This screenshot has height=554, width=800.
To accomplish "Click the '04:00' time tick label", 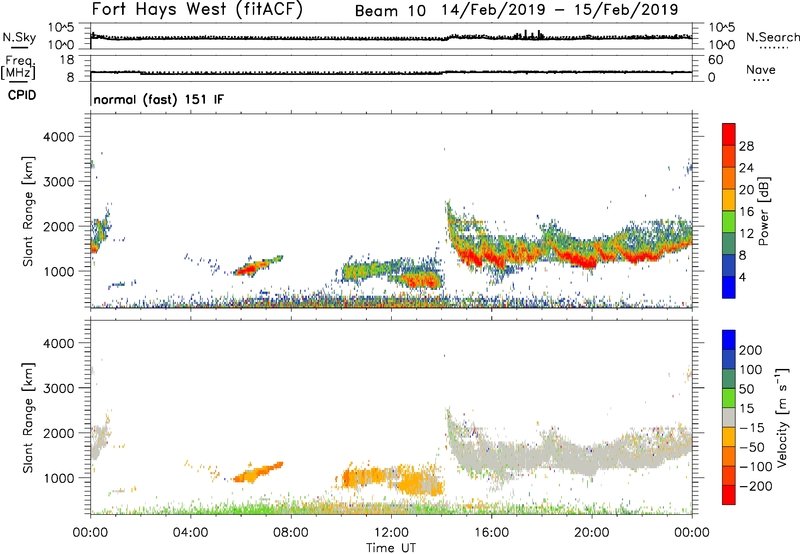I will [191, 533].
